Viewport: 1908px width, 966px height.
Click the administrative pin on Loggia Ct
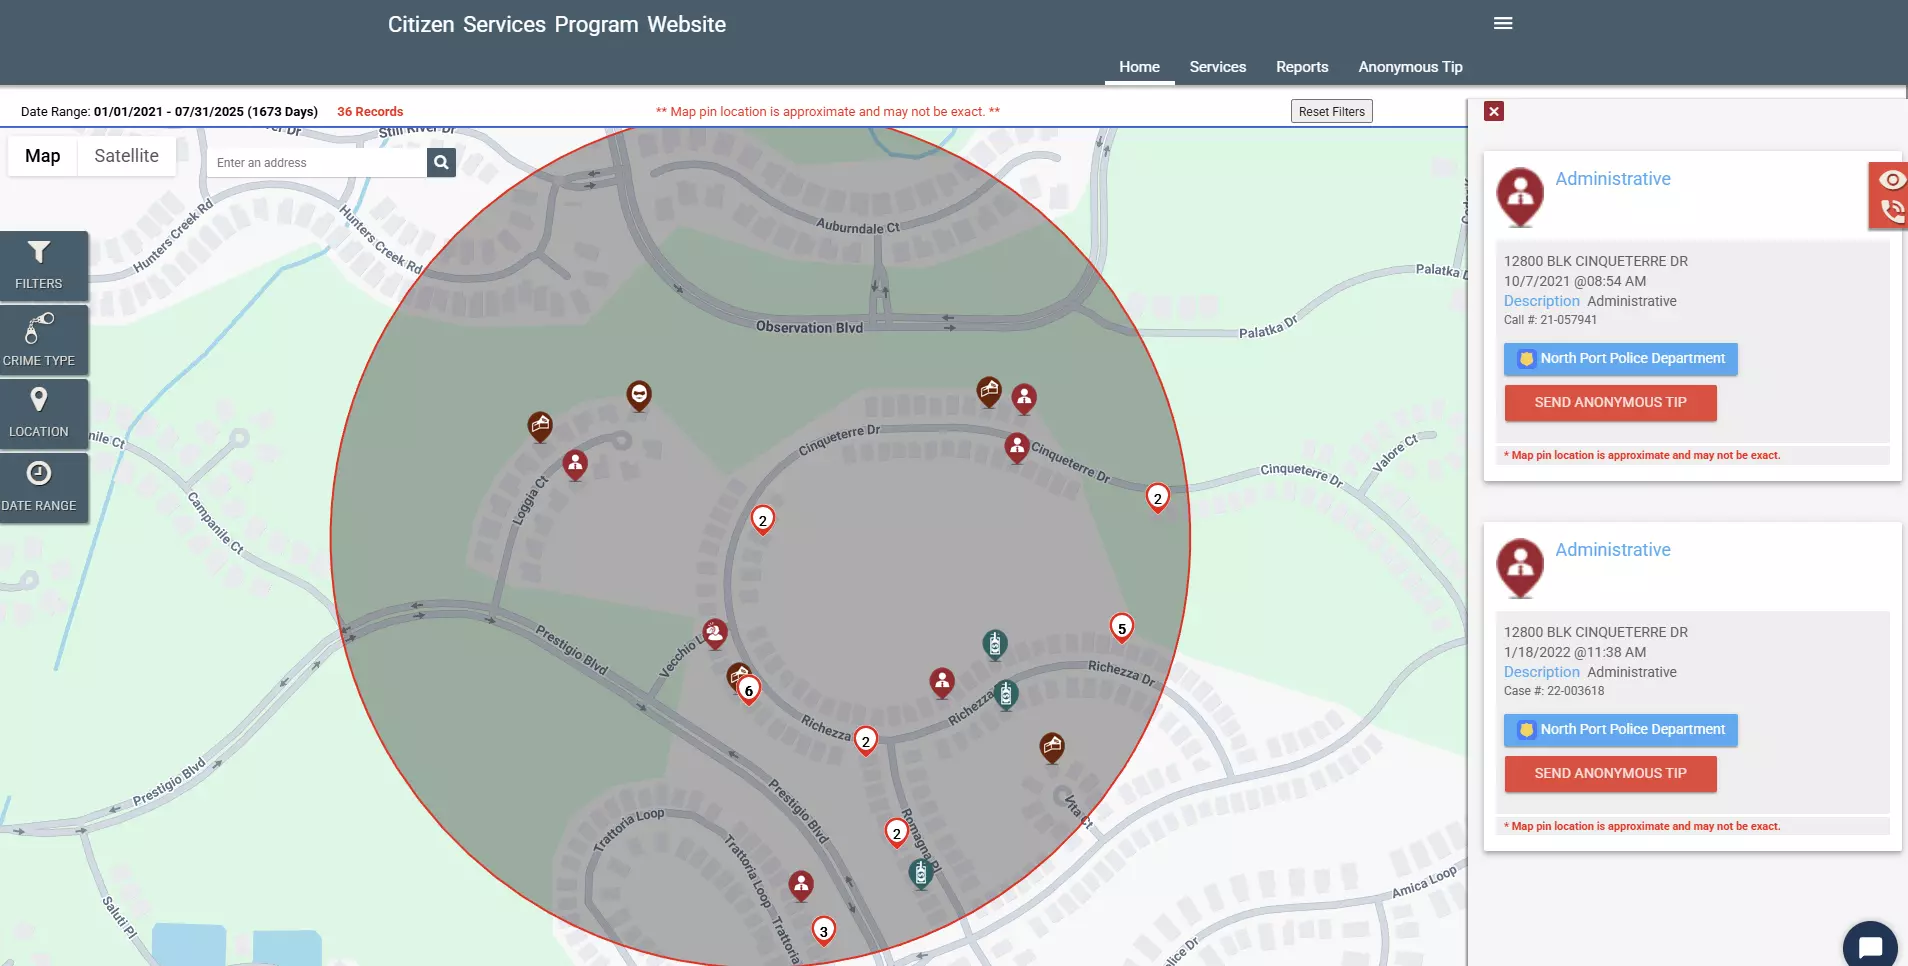pos(575,465)
